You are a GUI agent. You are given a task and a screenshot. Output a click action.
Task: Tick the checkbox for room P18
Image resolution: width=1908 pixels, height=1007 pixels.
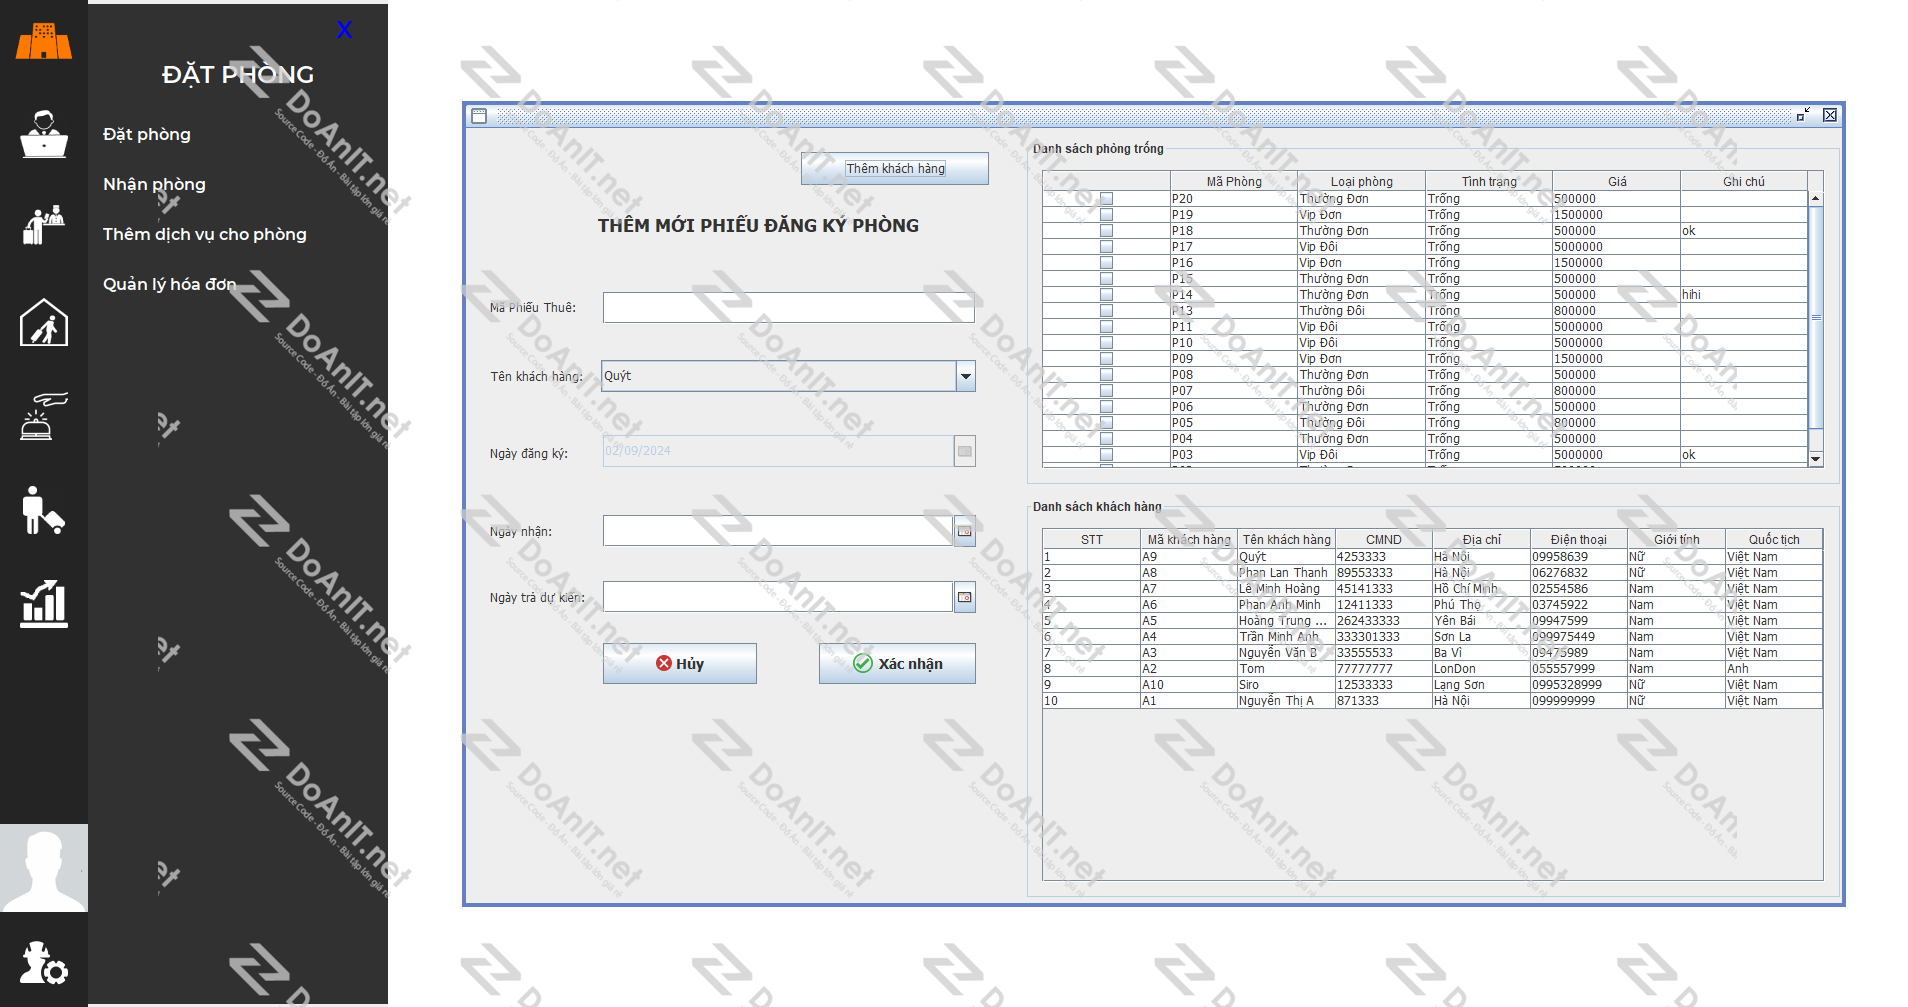click(x=1106, y=231)
